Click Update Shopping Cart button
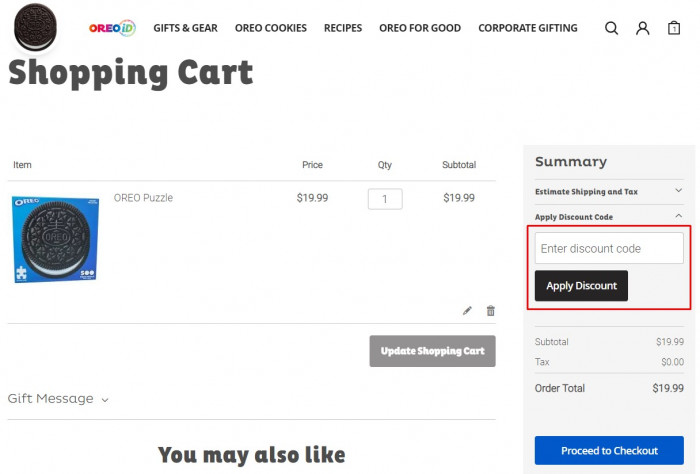This screenshot has height=474, width=700. [432, 351]
